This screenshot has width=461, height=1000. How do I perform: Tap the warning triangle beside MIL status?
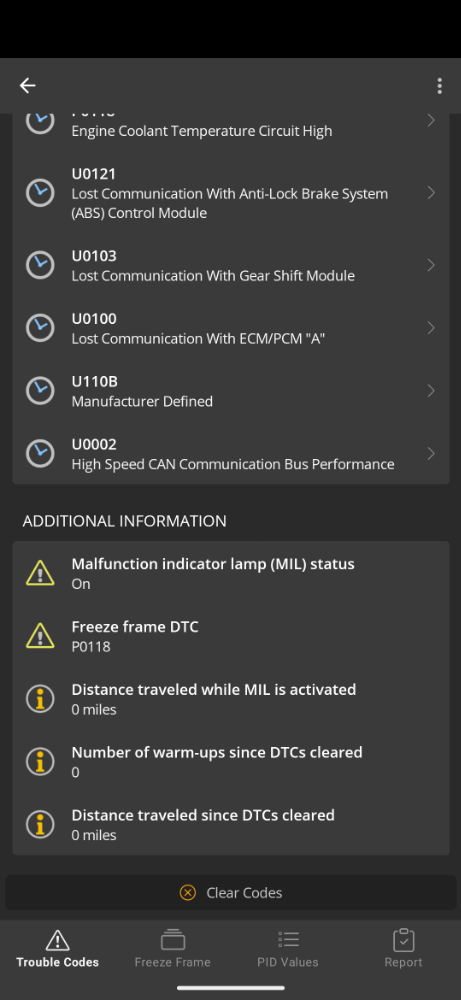pos(40,573)
